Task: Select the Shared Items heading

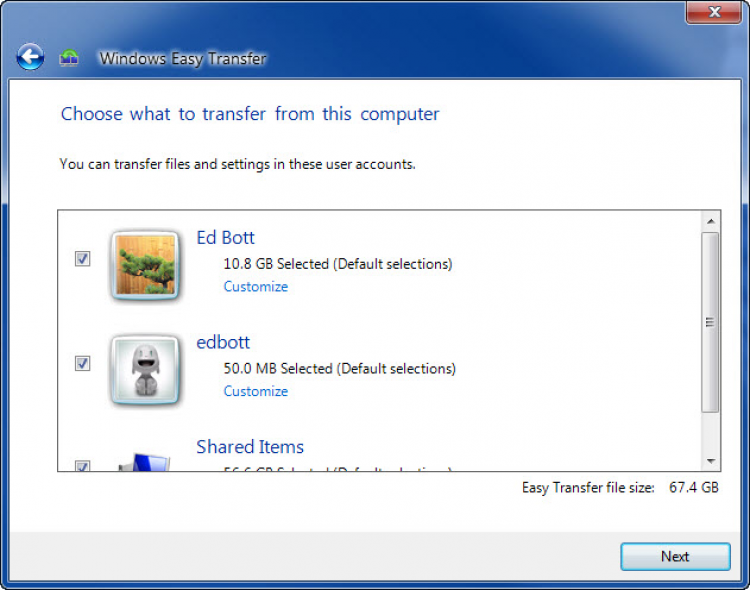Action: [x=250, y=447]
